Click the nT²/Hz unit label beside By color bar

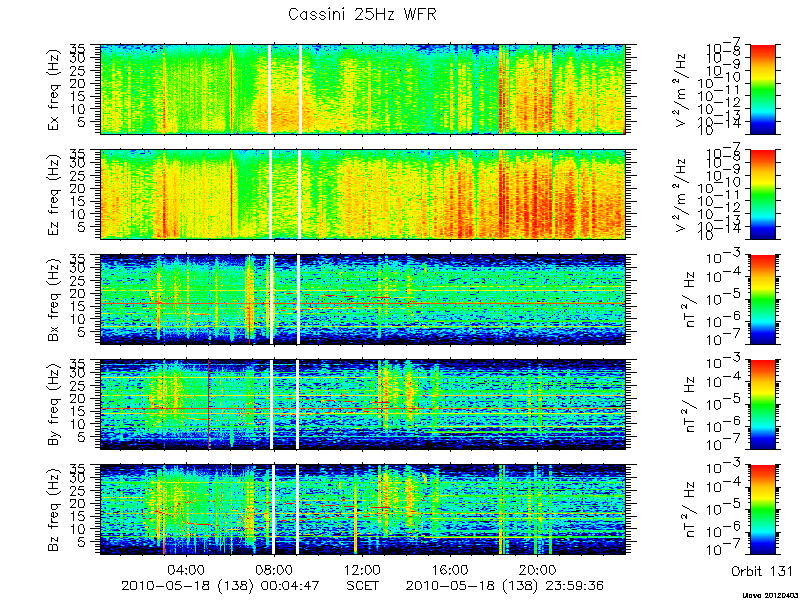click(691, 405)
